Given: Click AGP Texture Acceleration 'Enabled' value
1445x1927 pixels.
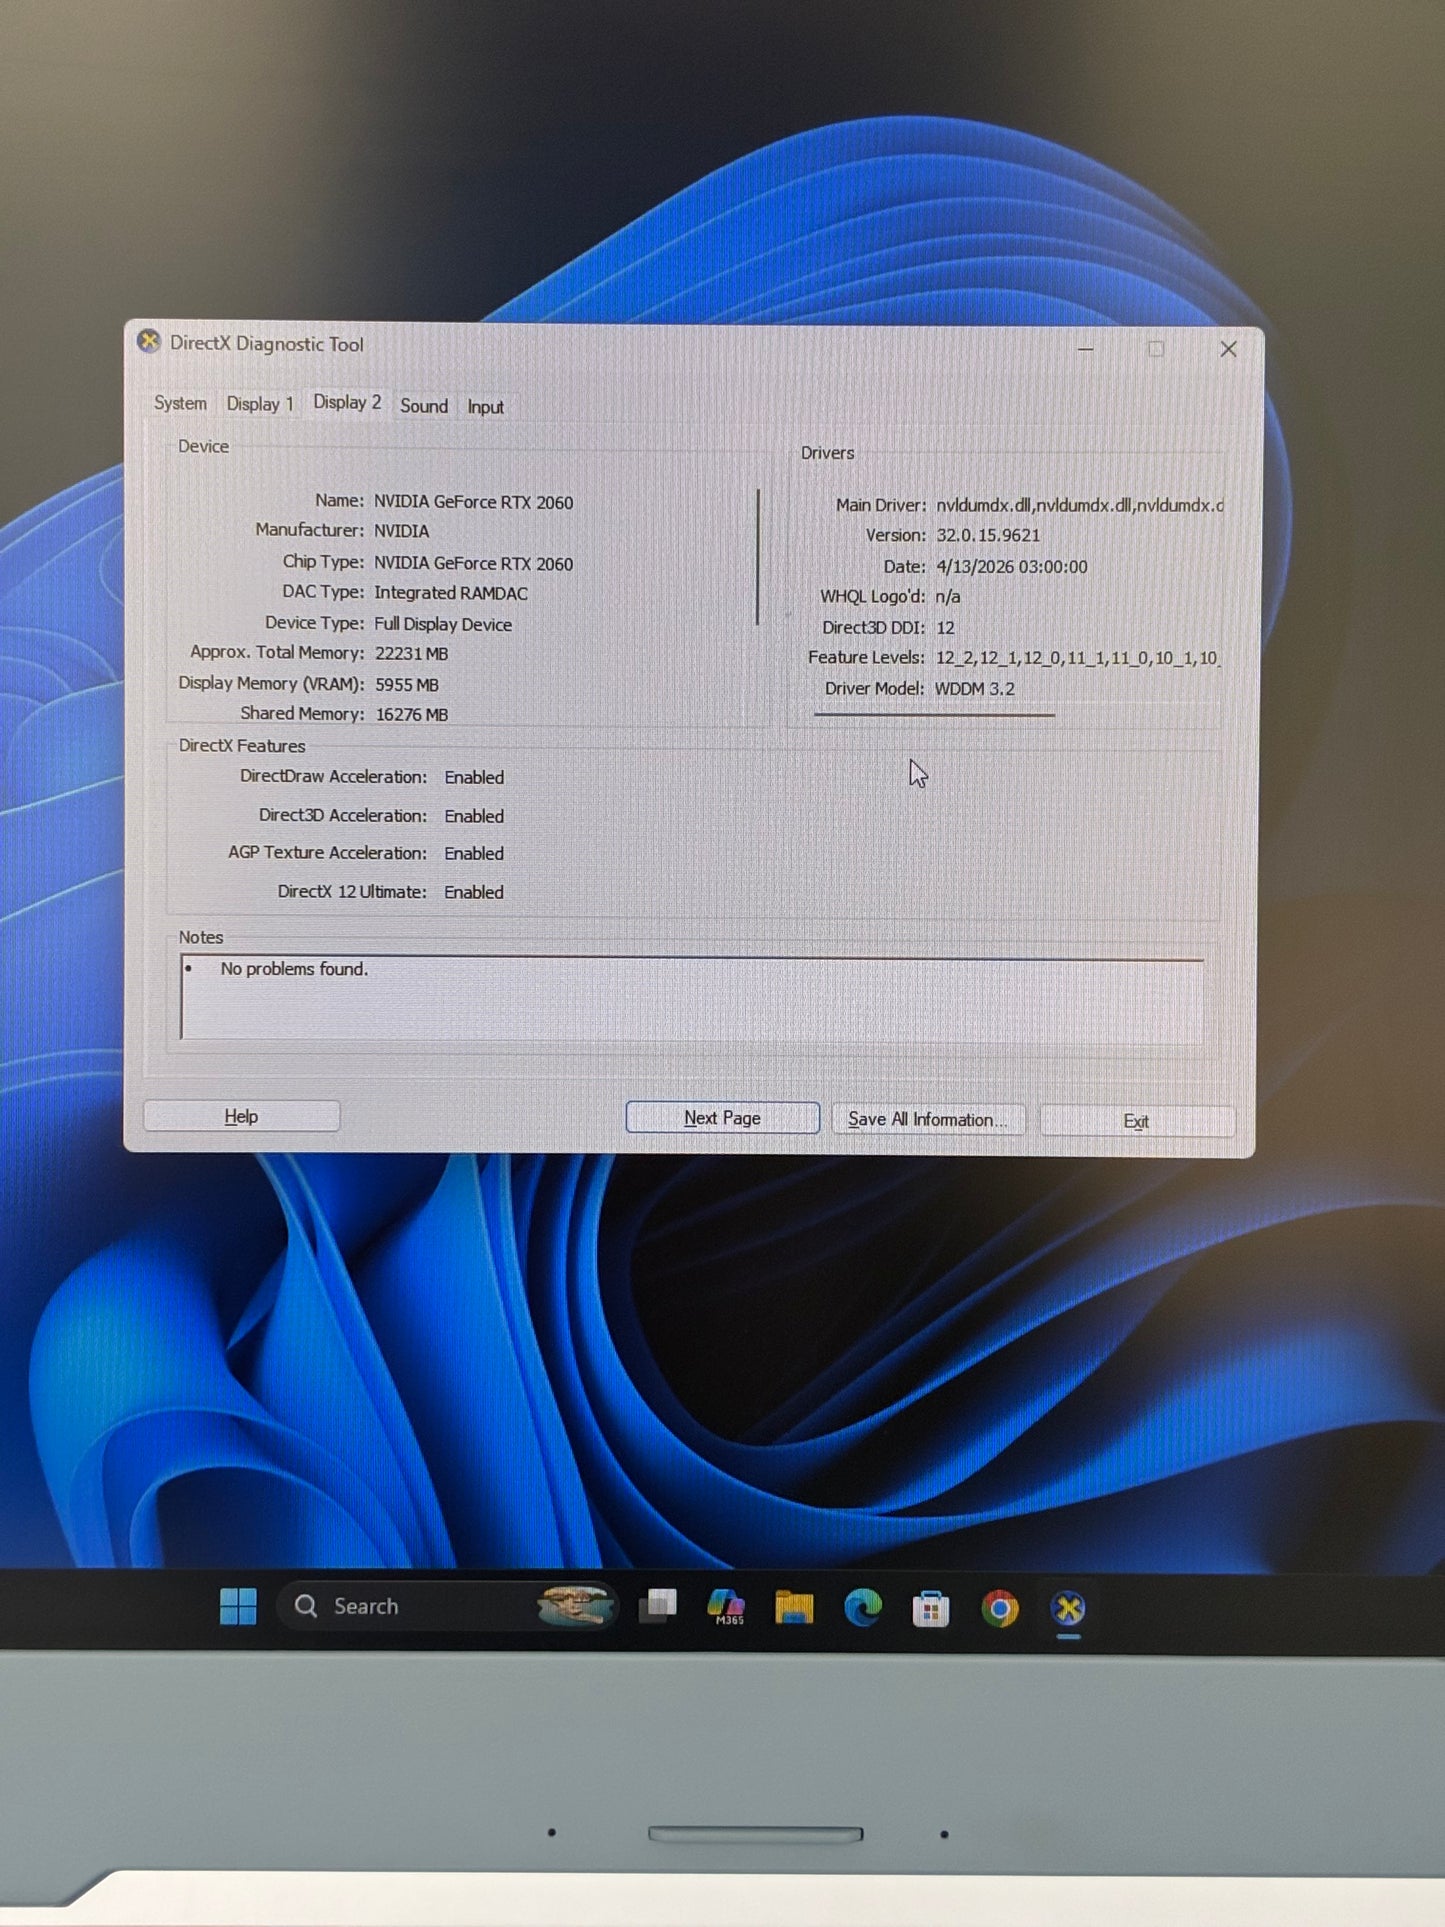Looking at the screenshot, I should click(474, 853).
